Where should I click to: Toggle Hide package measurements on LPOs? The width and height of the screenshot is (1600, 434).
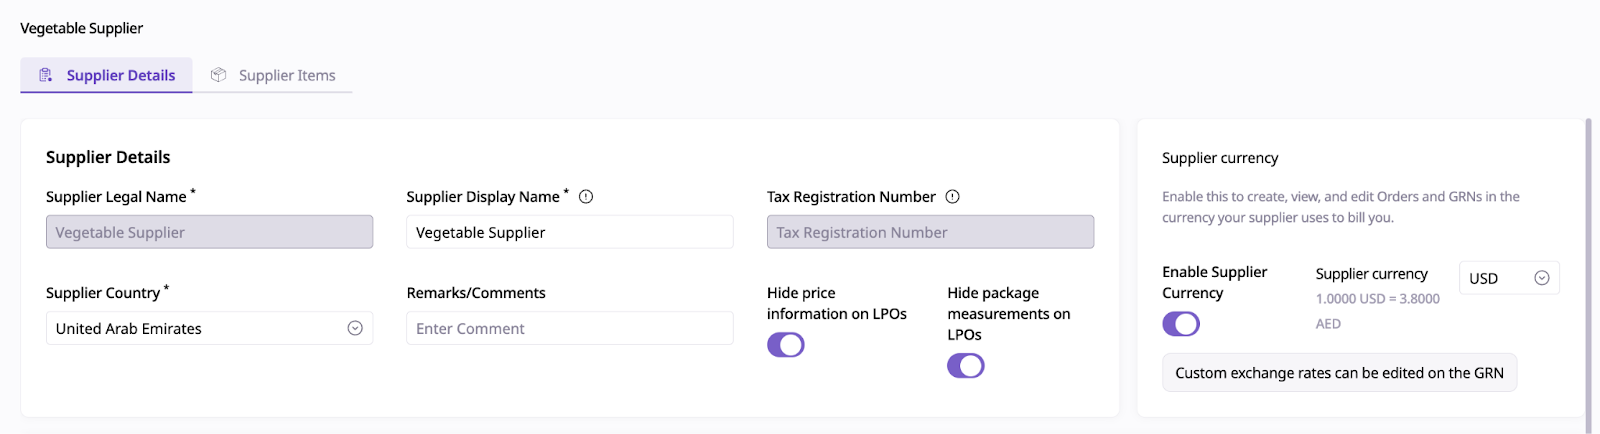(966, 366)
